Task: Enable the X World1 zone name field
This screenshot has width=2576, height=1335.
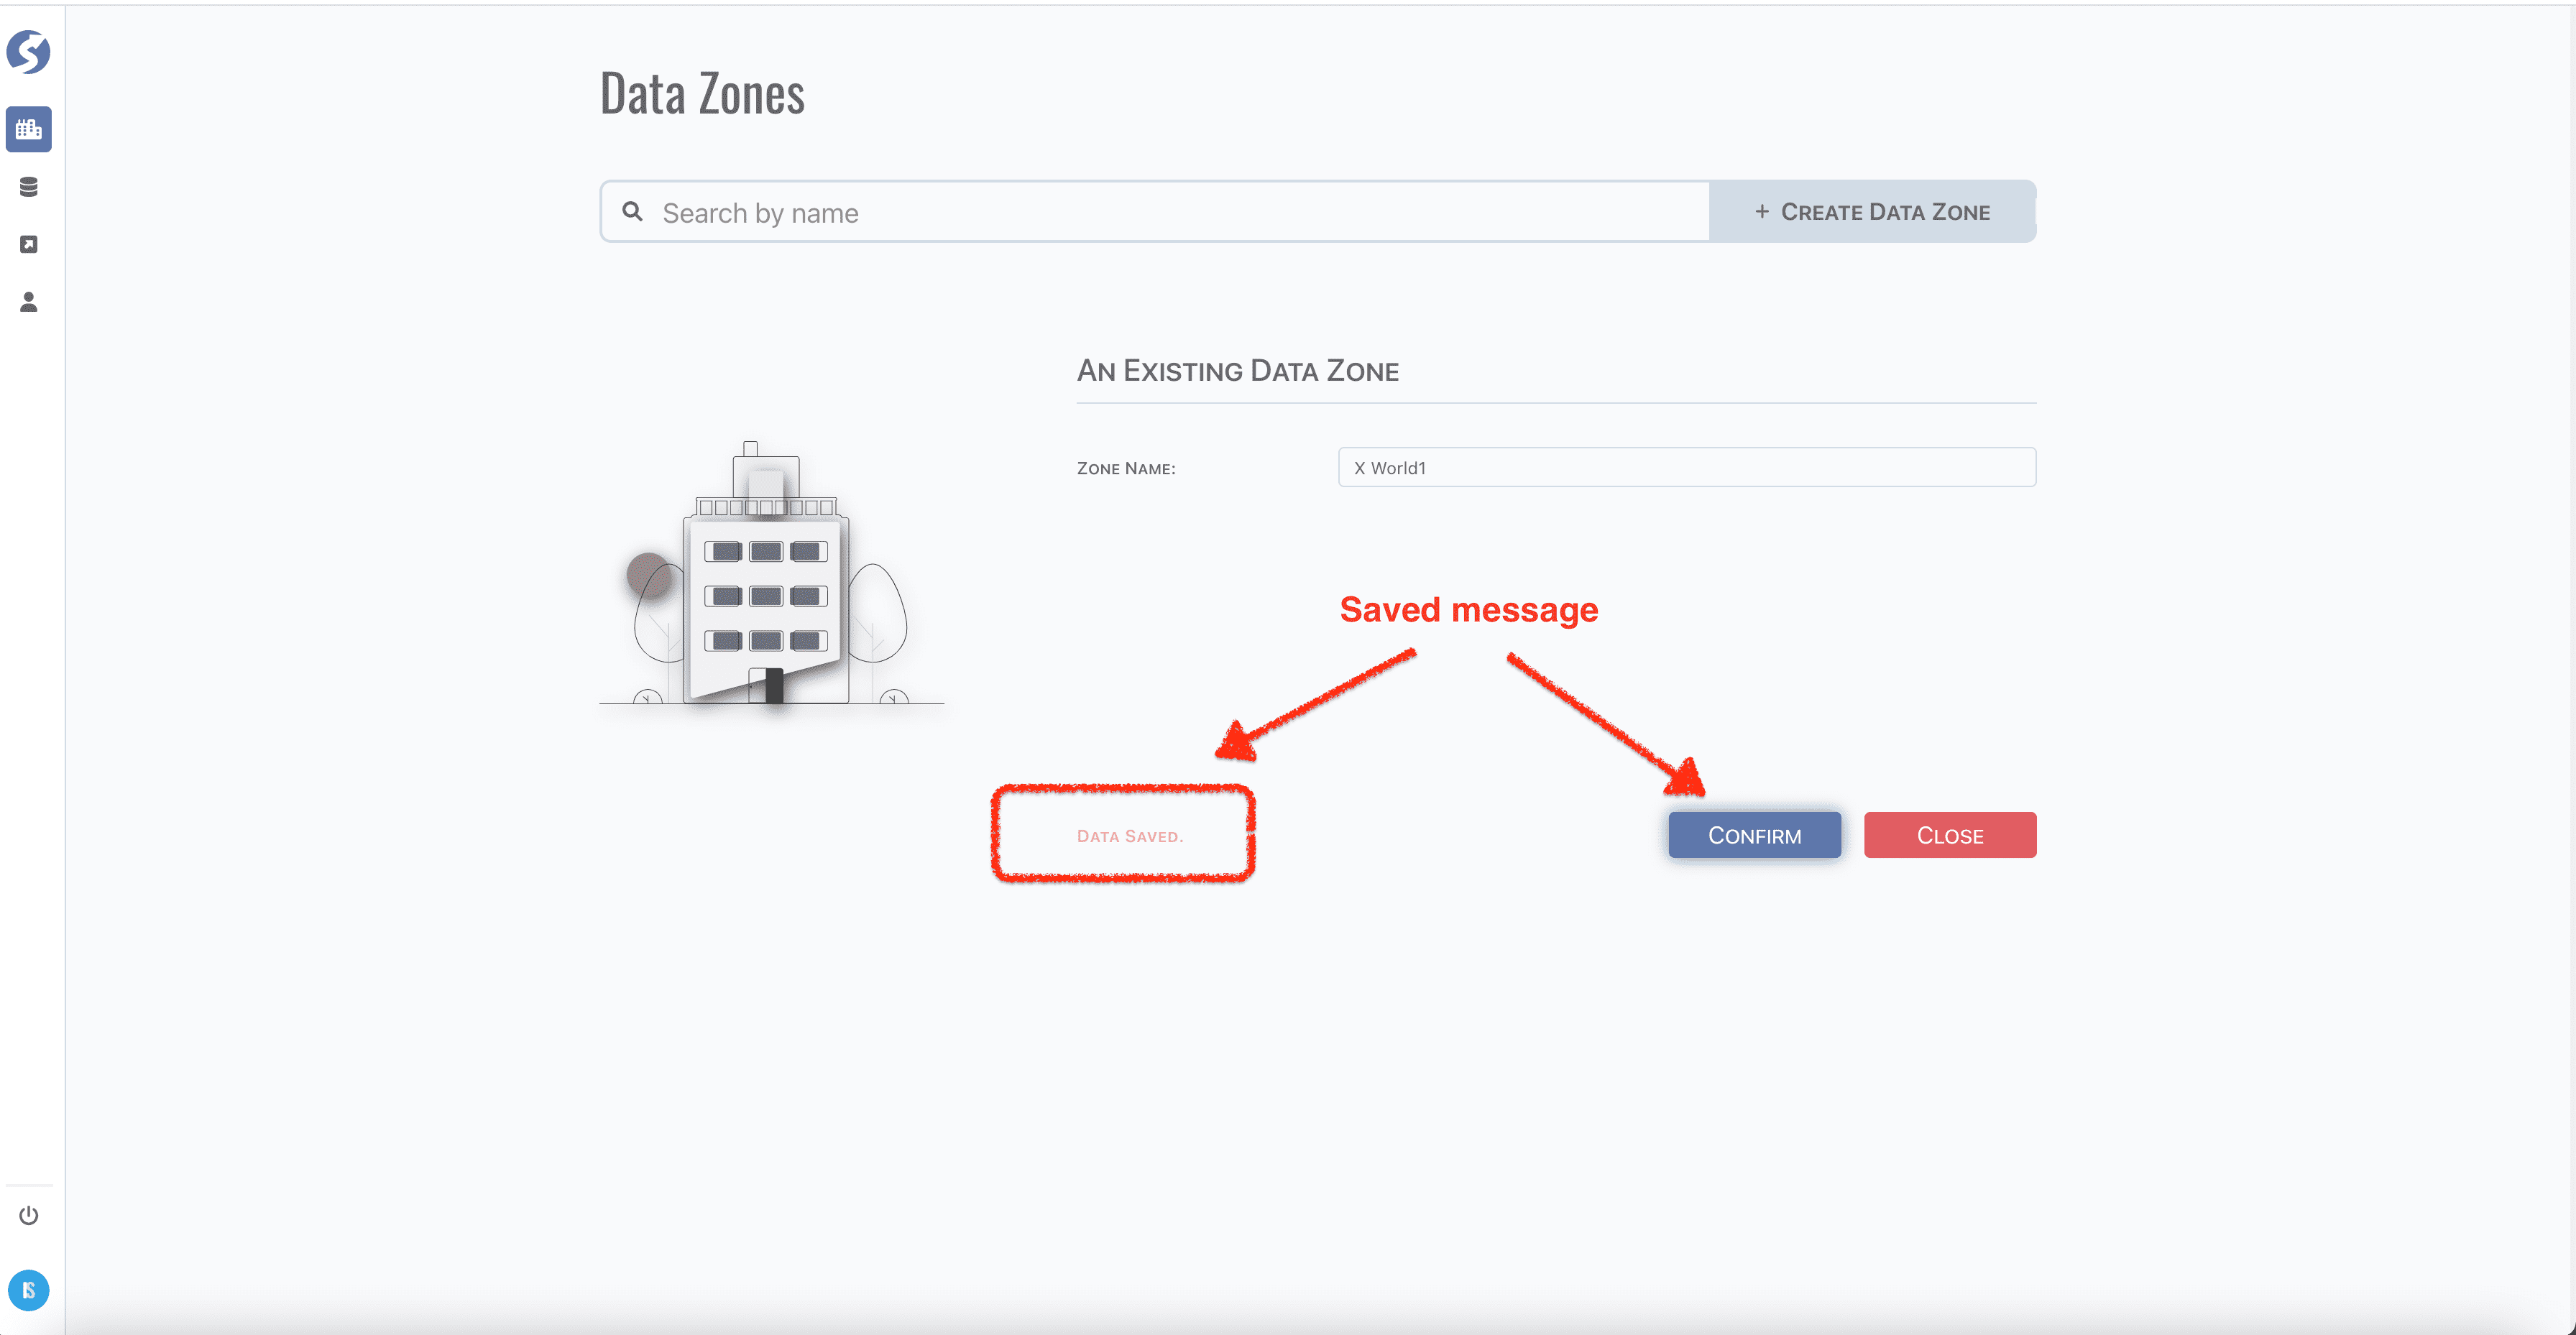Action: coord(1685,466)
